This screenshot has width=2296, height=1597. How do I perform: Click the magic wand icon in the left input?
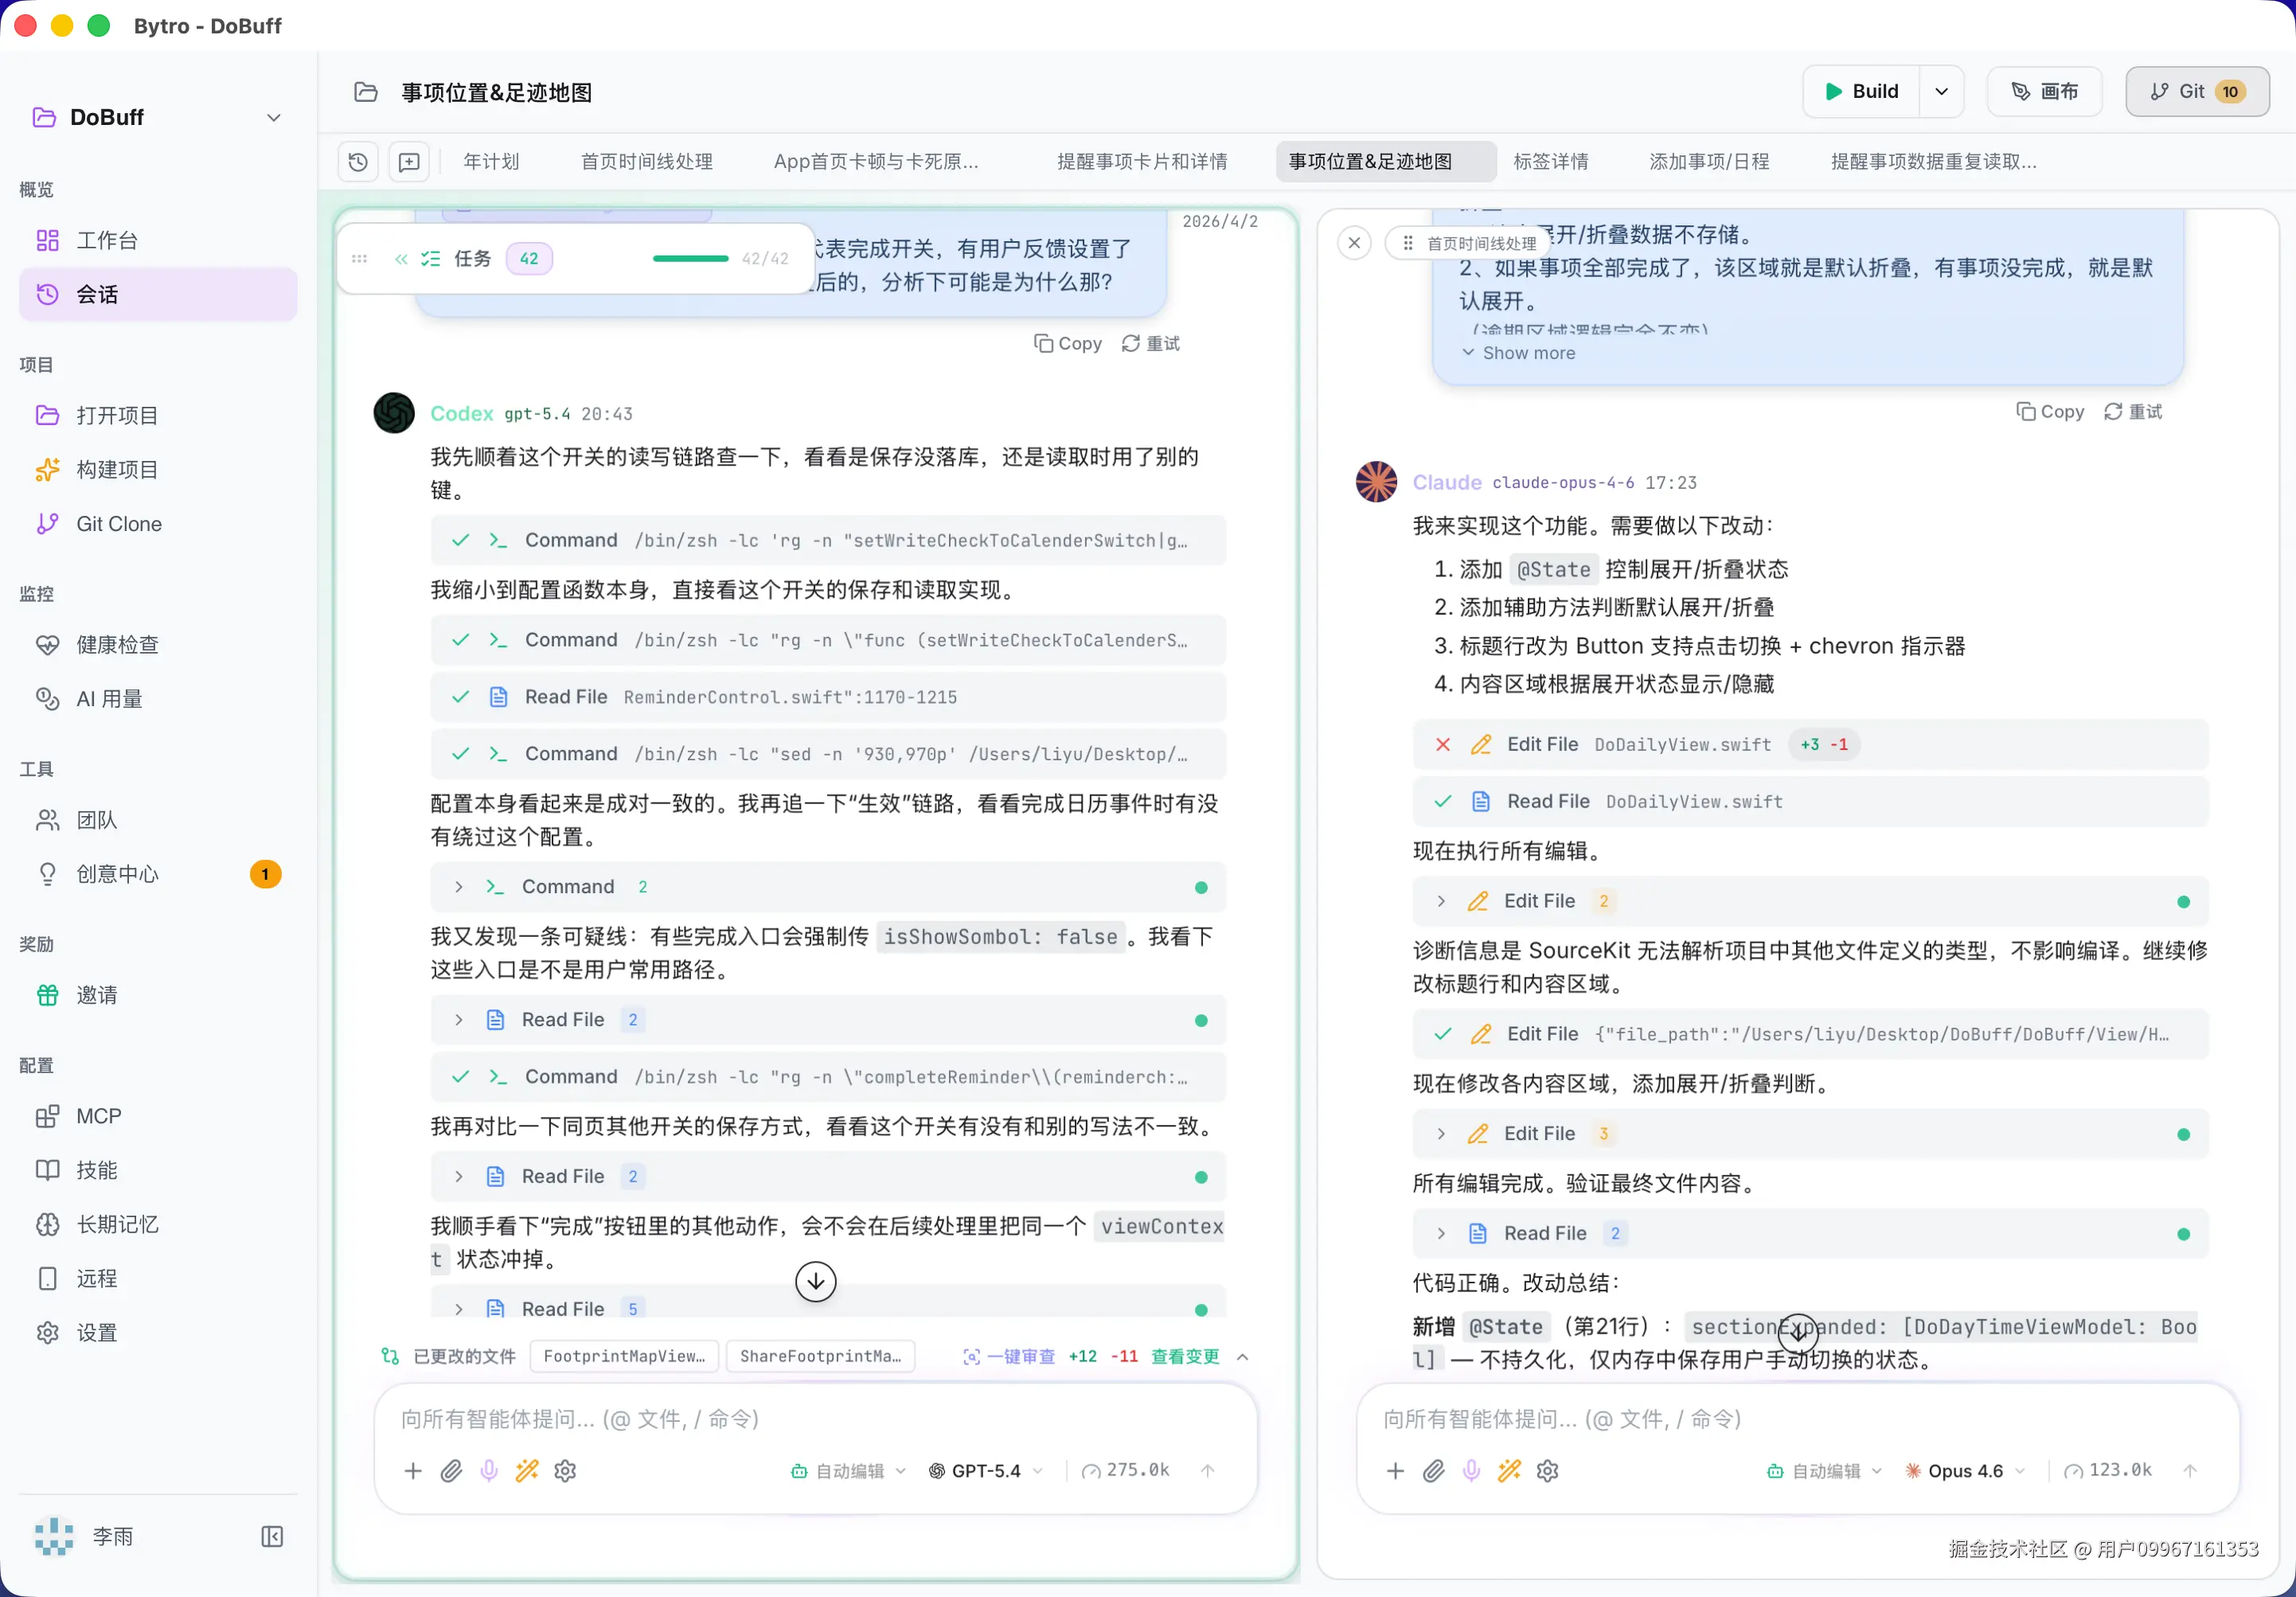(527, 1470)
